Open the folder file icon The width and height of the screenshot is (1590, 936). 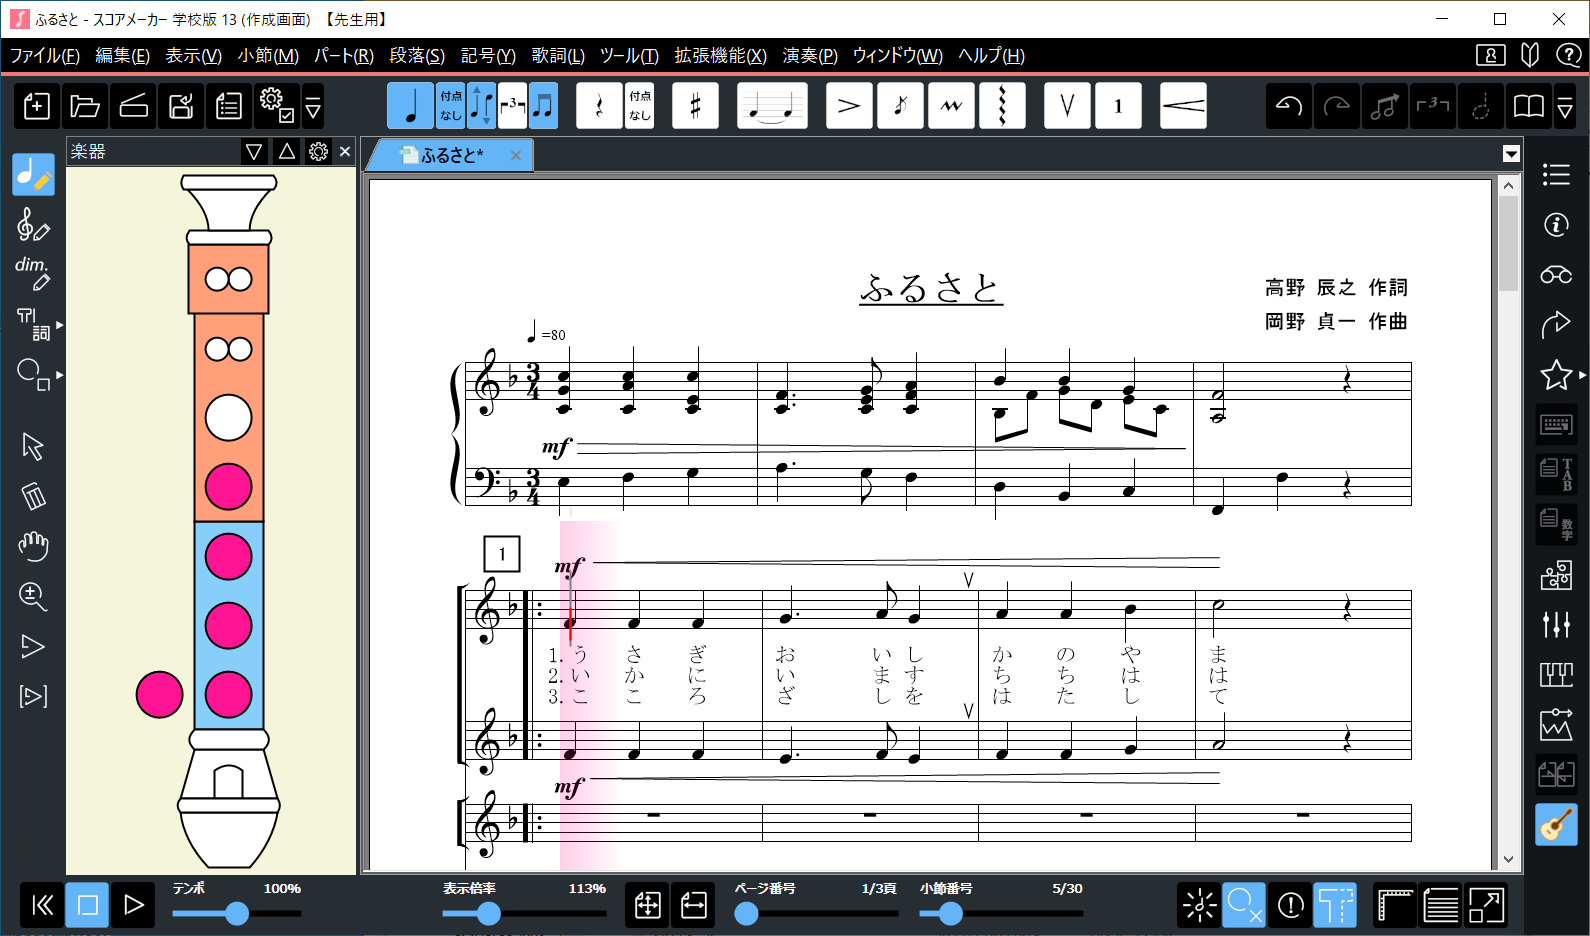pos(85,106)
